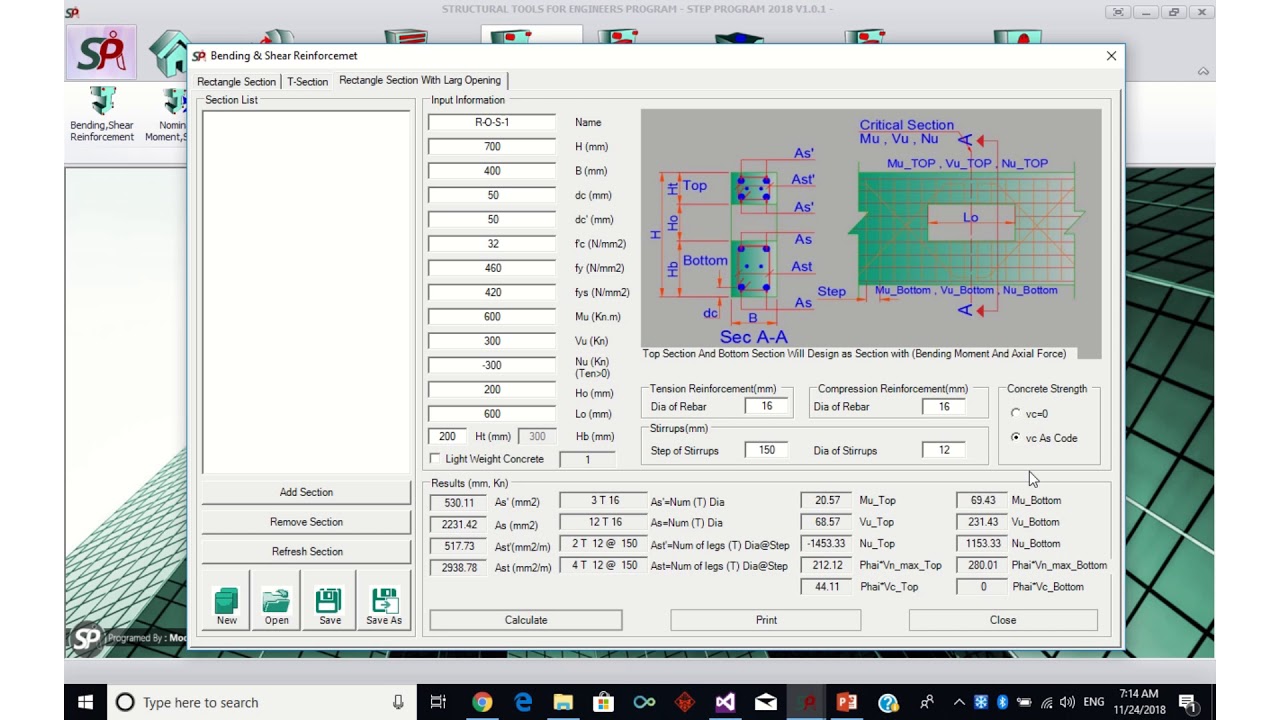Open Task View on taskbar
The height and width of the screenshot is (720, 1280).
438,702
